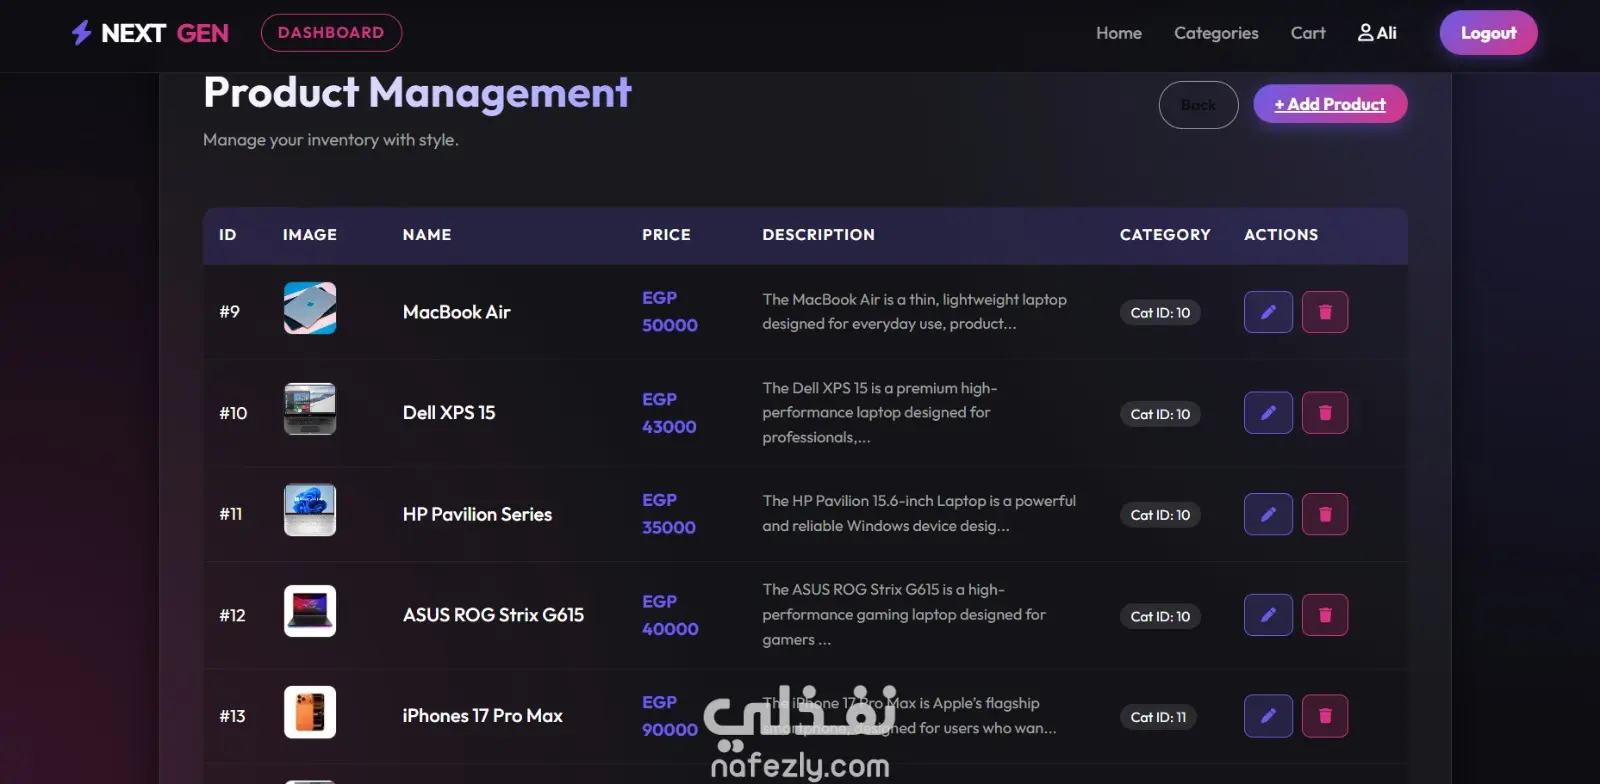Select the HP Pavilion Series product name

click(477, 514)
